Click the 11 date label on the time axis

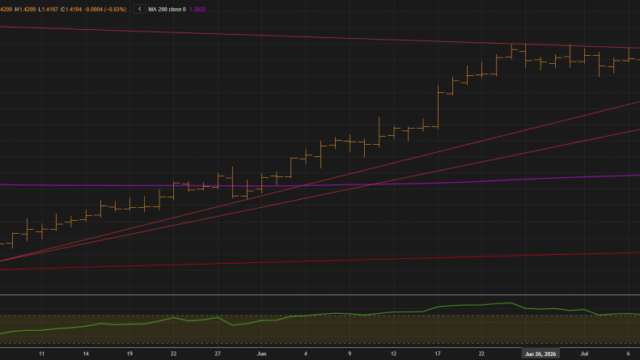pyautogui.click(x=42, y=354)
